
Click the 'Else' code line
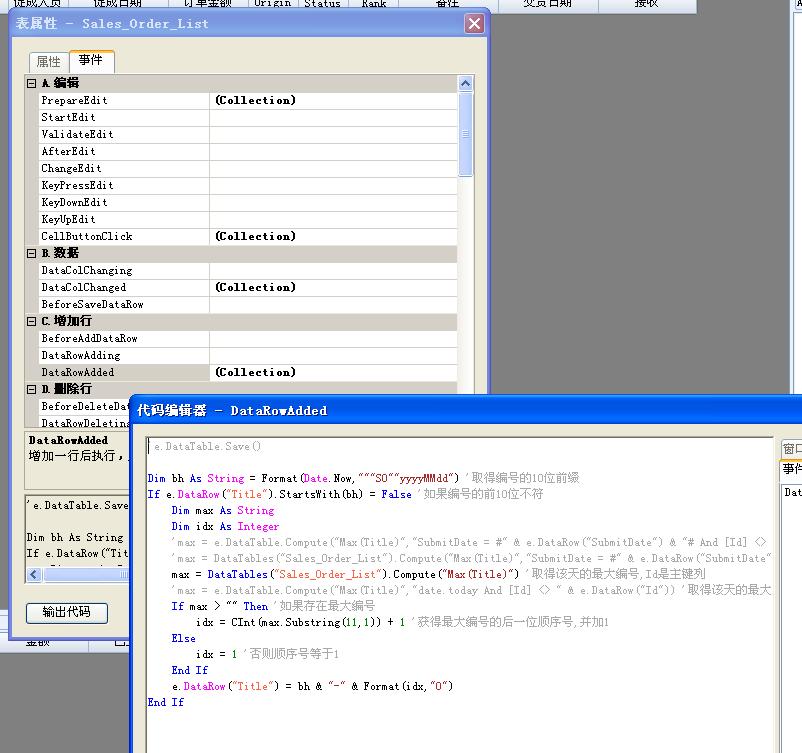184,638
